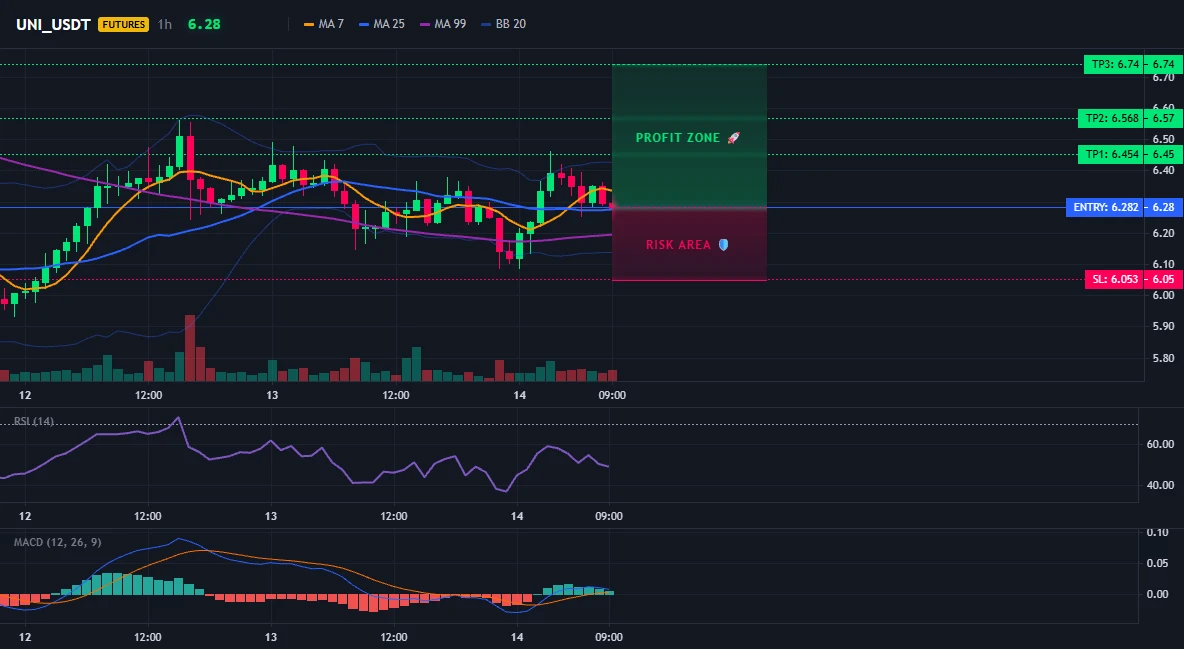The image size is (1184, 649).
Task: Click the 0.05 level on MACD axis
Action: pyautogui.click(x=1158, y=564)
